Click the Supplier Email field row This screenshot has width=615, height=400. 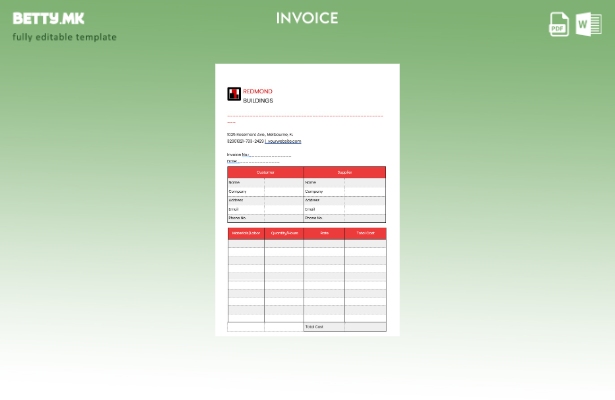(x=344, y=209)
